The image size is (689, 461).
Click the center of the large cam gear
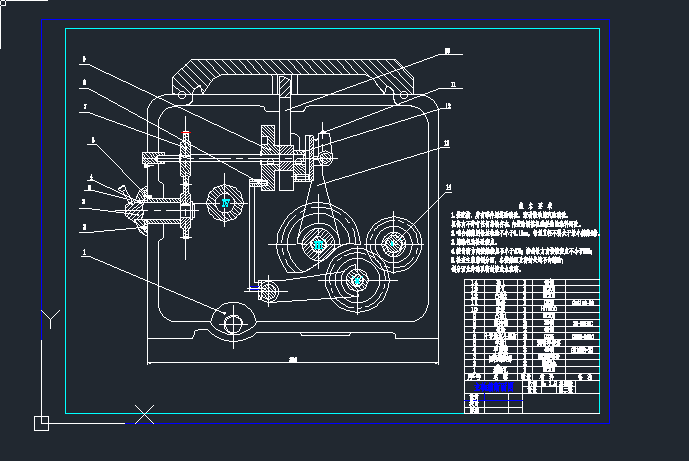318,243
